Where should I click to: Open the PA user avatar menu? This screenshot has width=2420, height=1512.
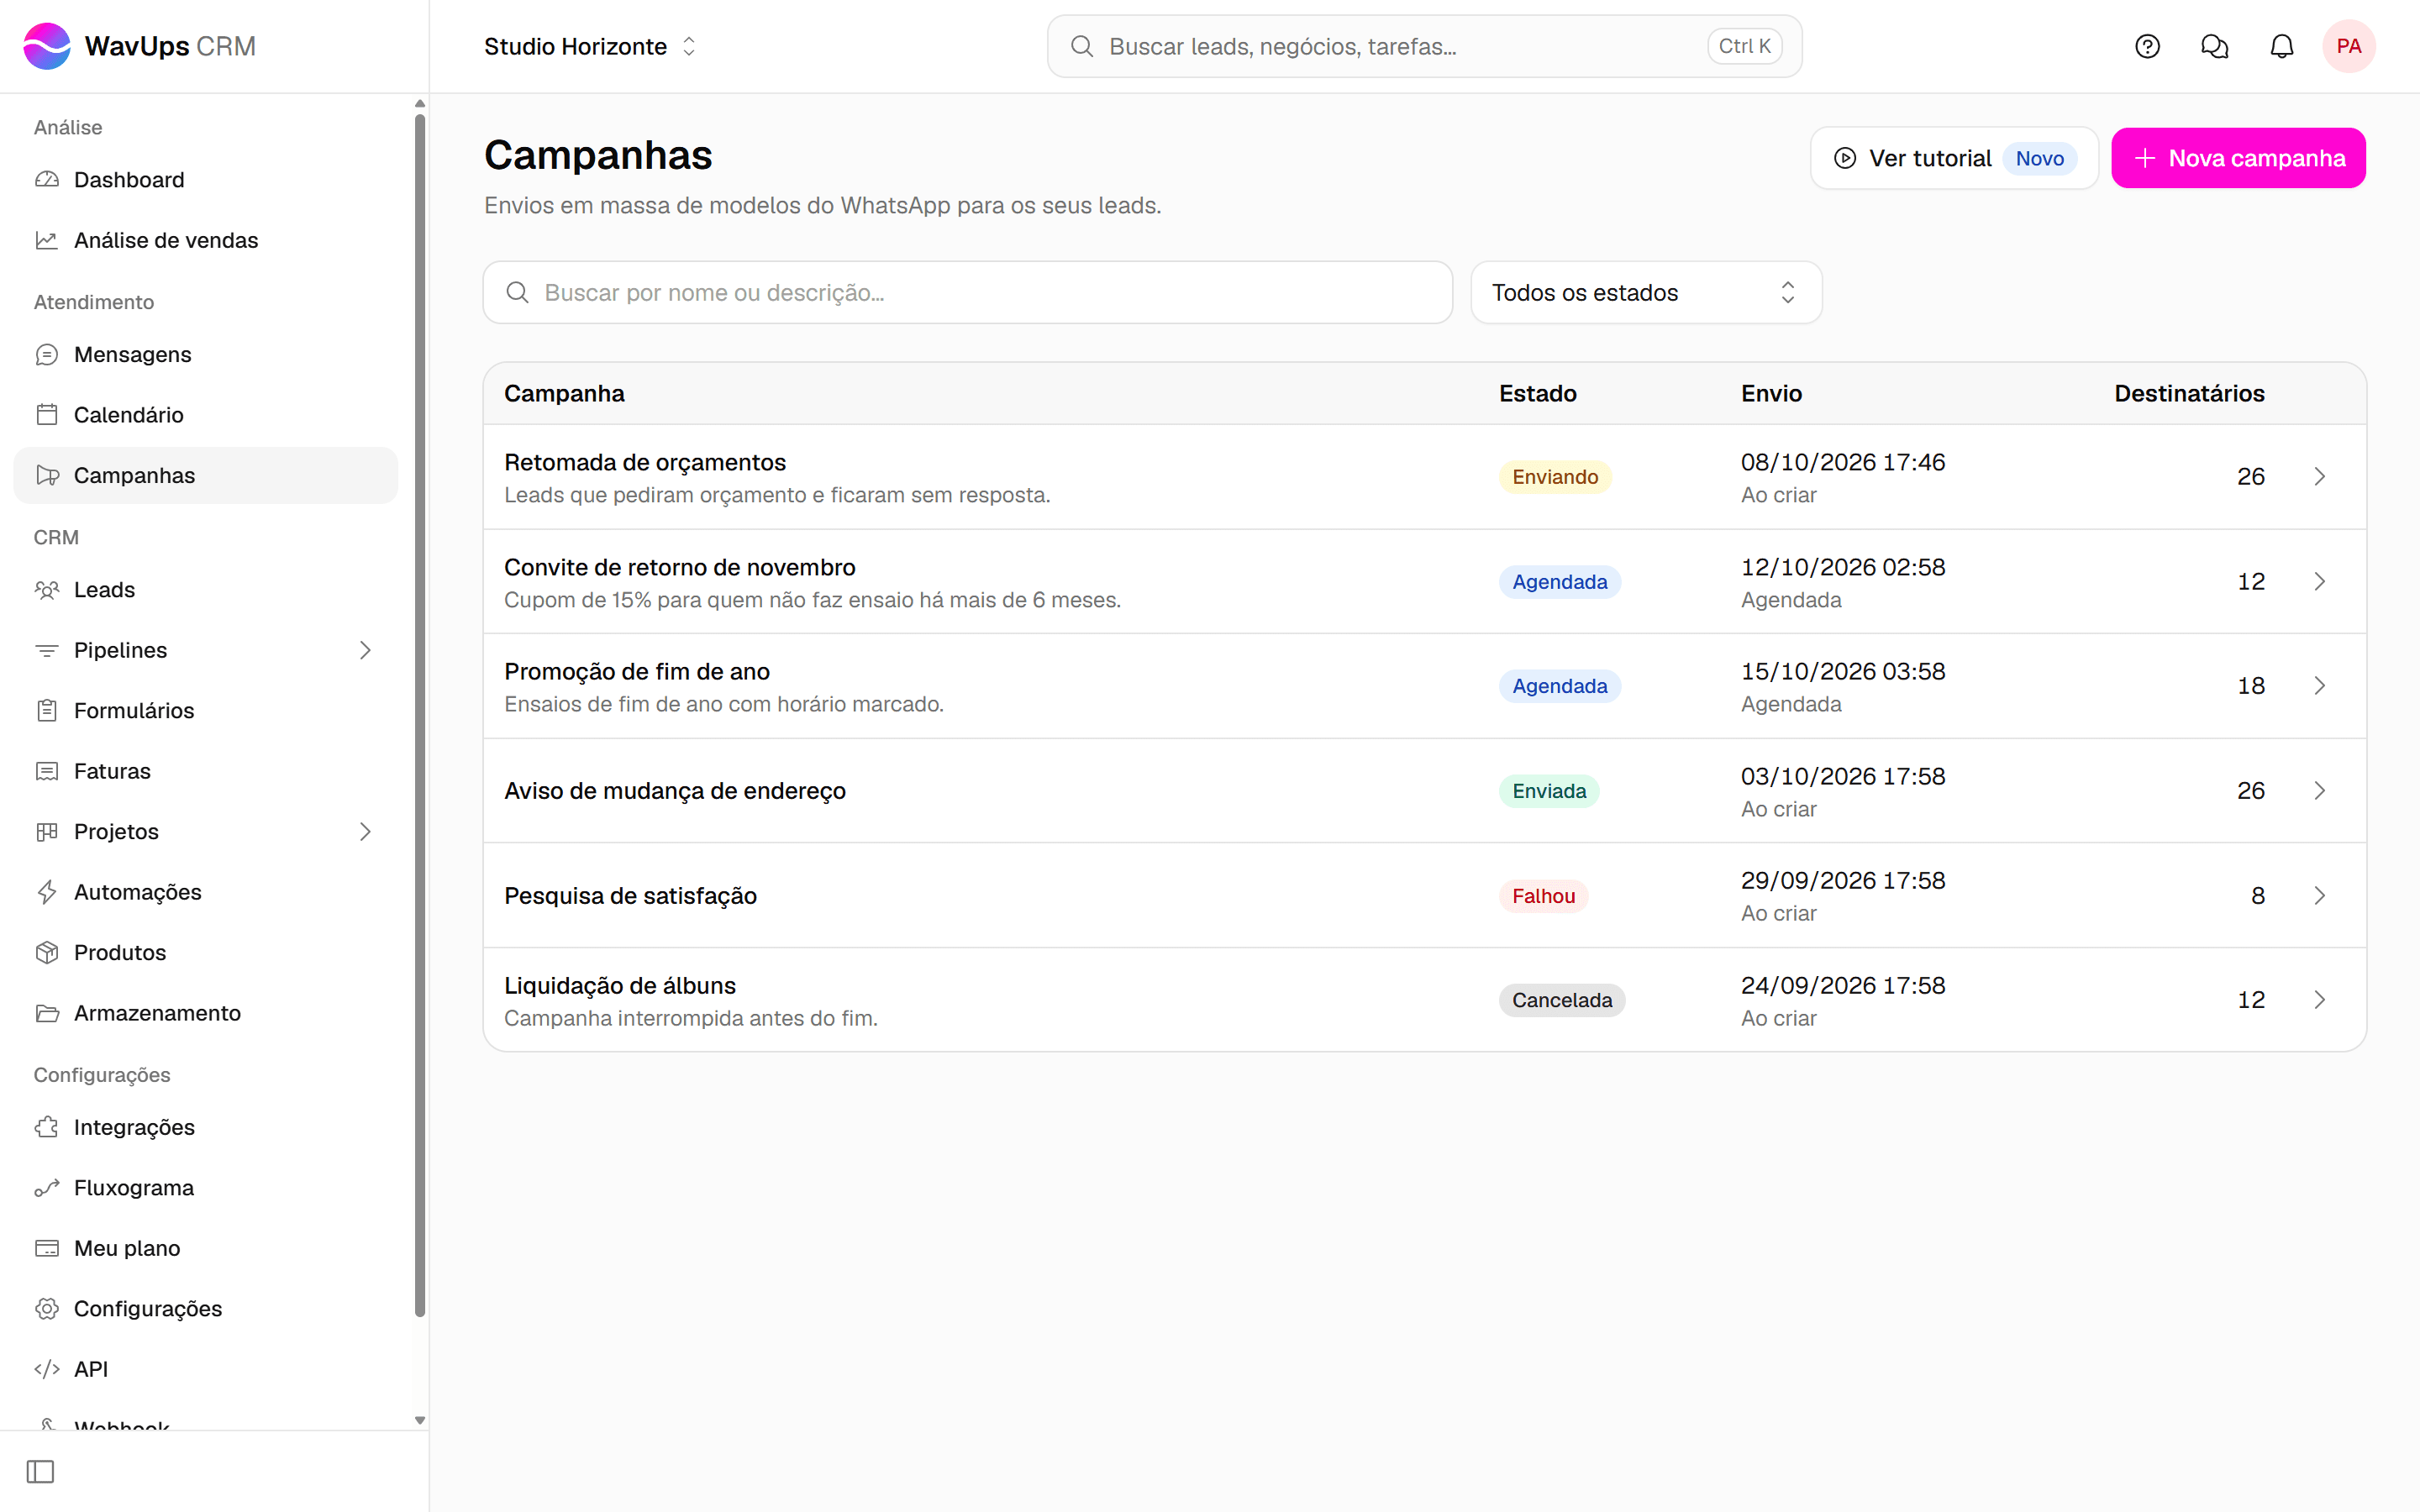click(x=2348, y=46)
